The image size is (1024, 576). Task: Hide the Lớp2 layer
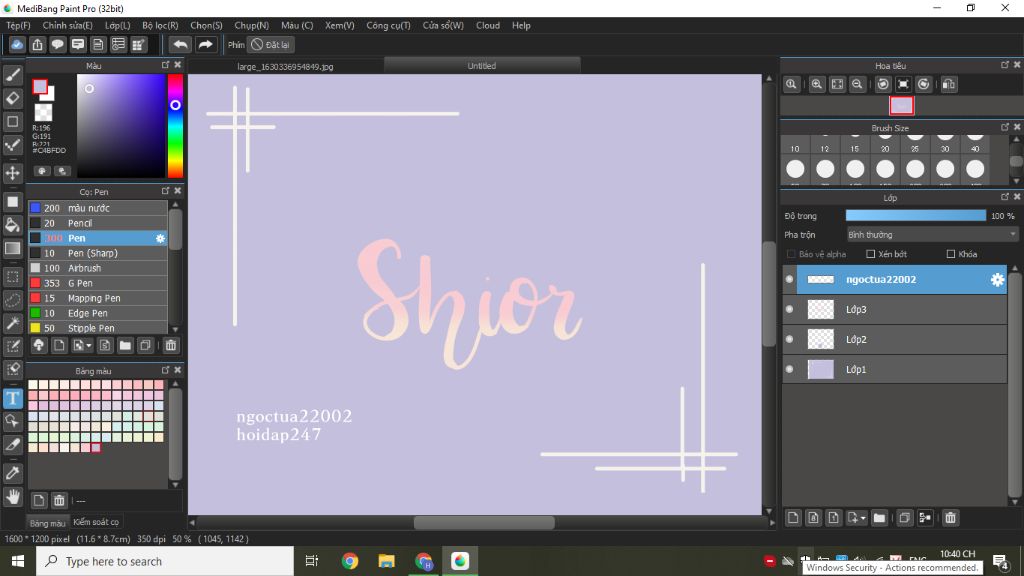click(790, 340)
